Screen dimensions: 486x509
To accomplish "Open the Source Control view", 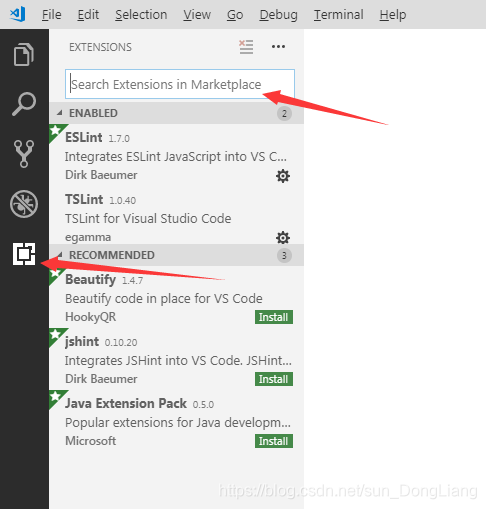I will click(24, 153).
